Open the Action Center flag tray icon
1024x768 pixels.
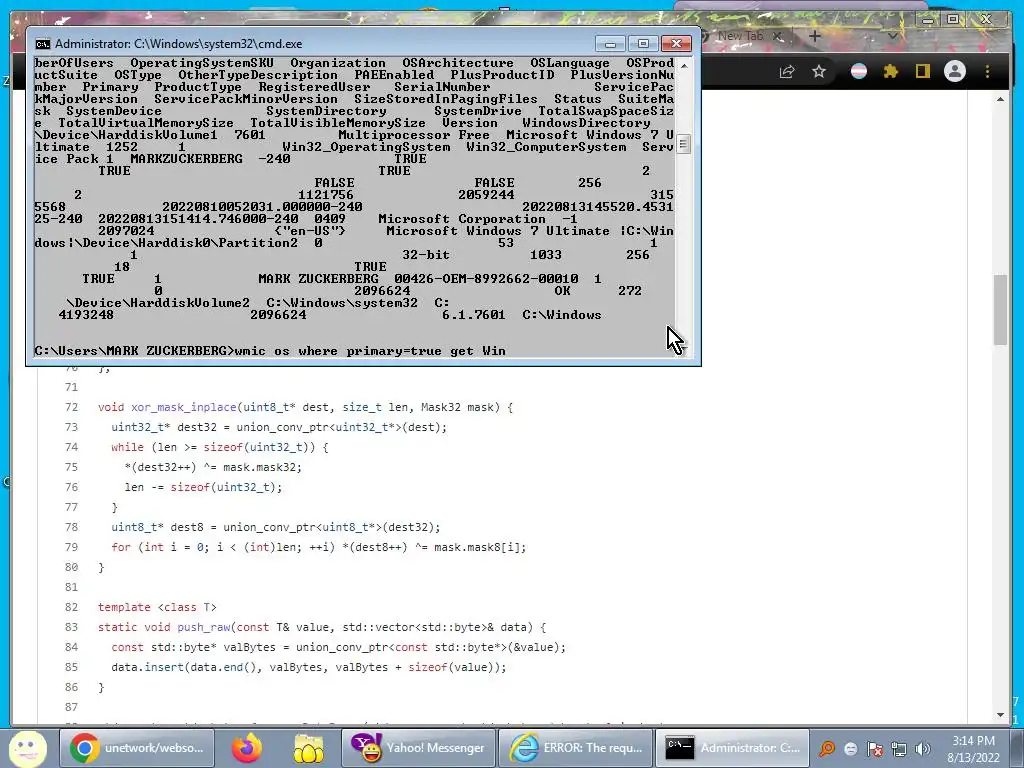click(x=875, y=749)
